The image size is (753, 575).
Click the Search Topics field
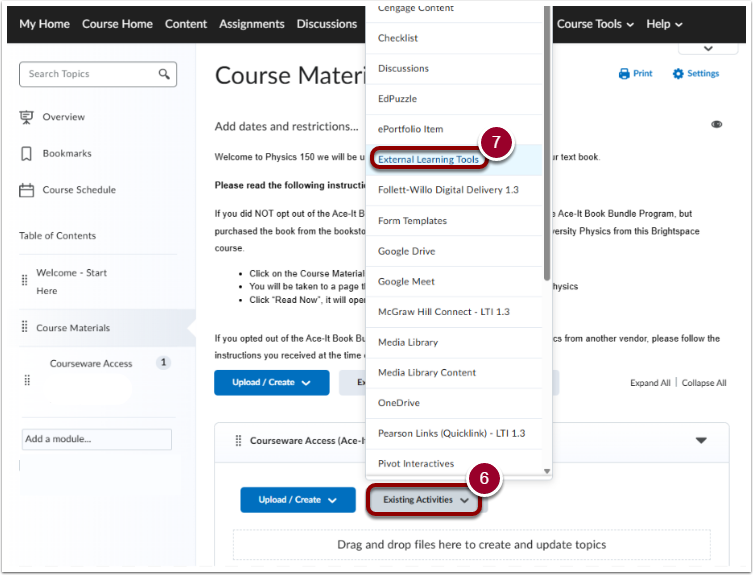(x=98, y=74)
